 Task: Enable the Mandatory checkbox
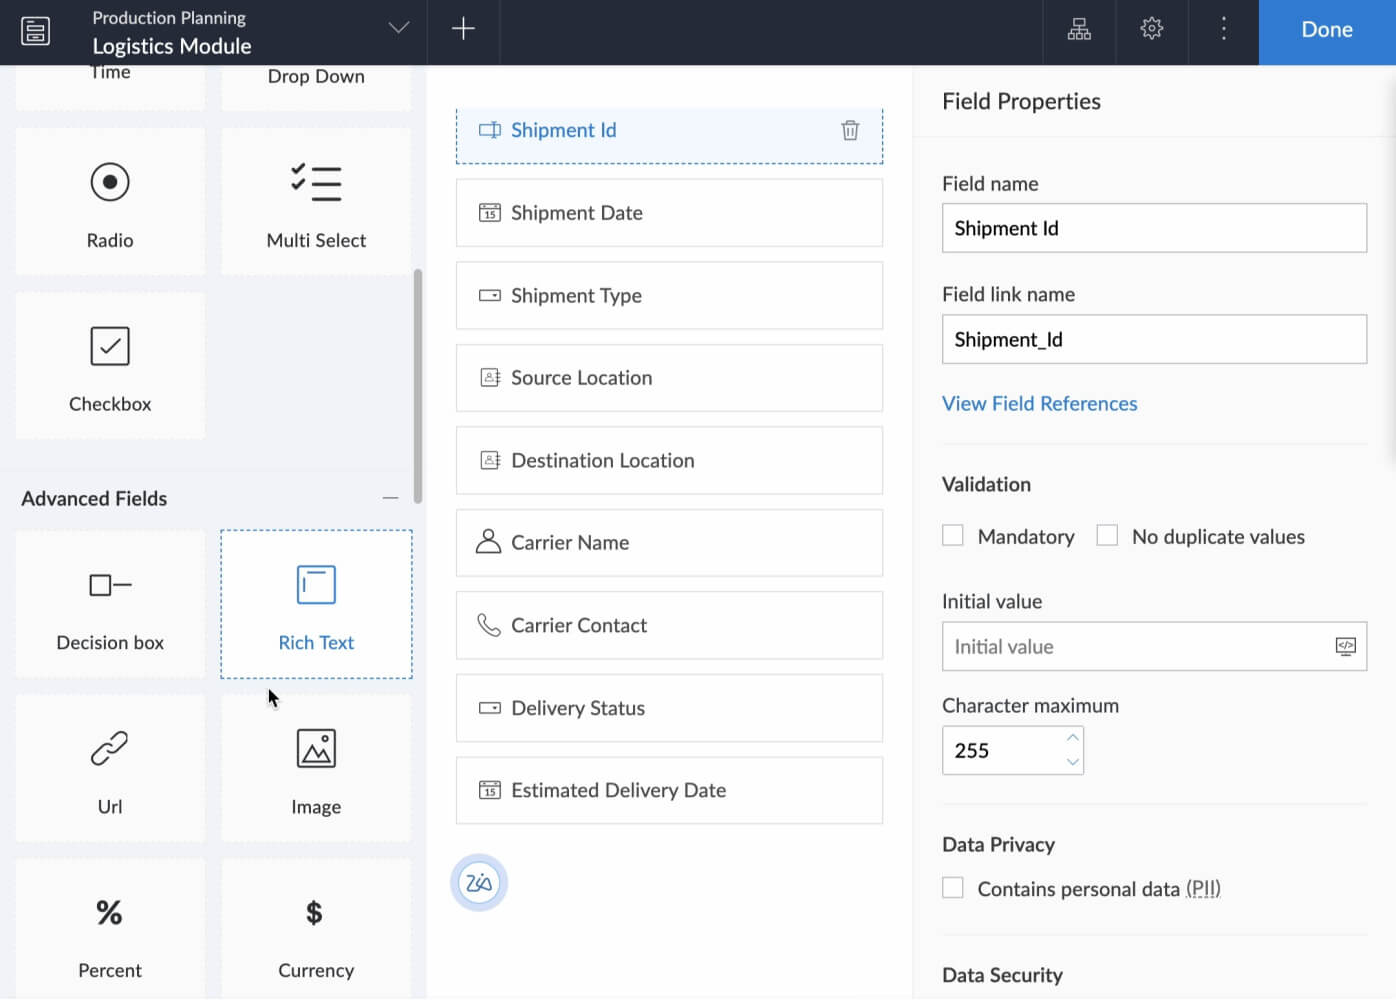point(953,536)
